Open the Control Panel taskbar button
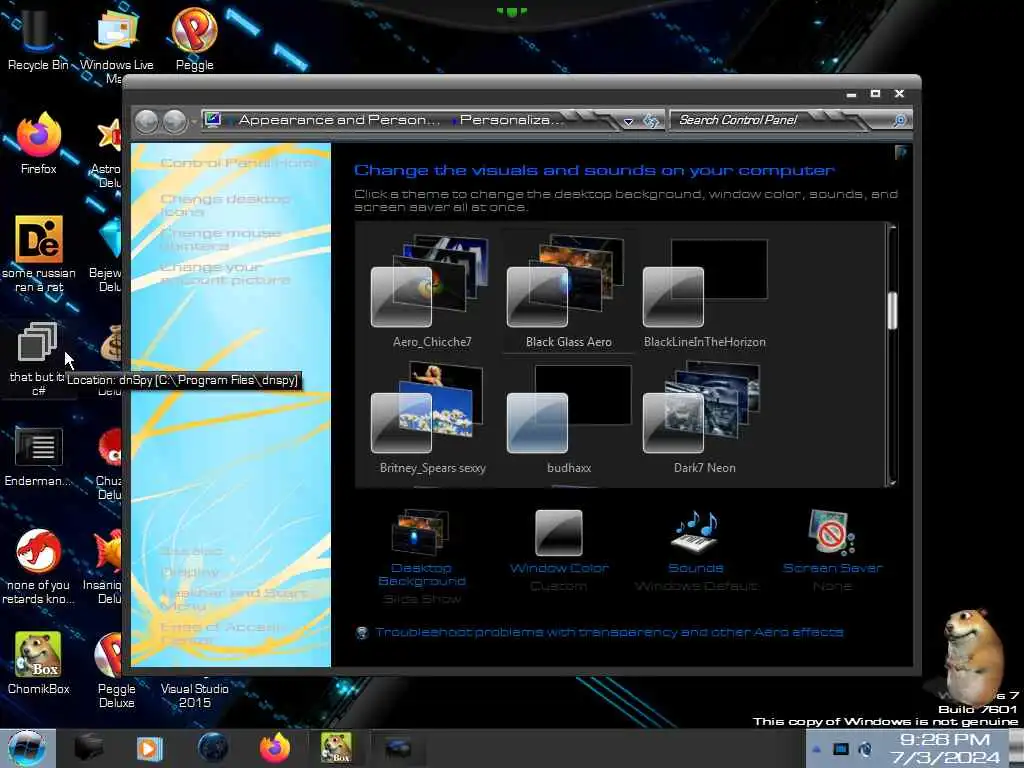The width and height of the screenshot is (1024, 768). tap(398, 748)
